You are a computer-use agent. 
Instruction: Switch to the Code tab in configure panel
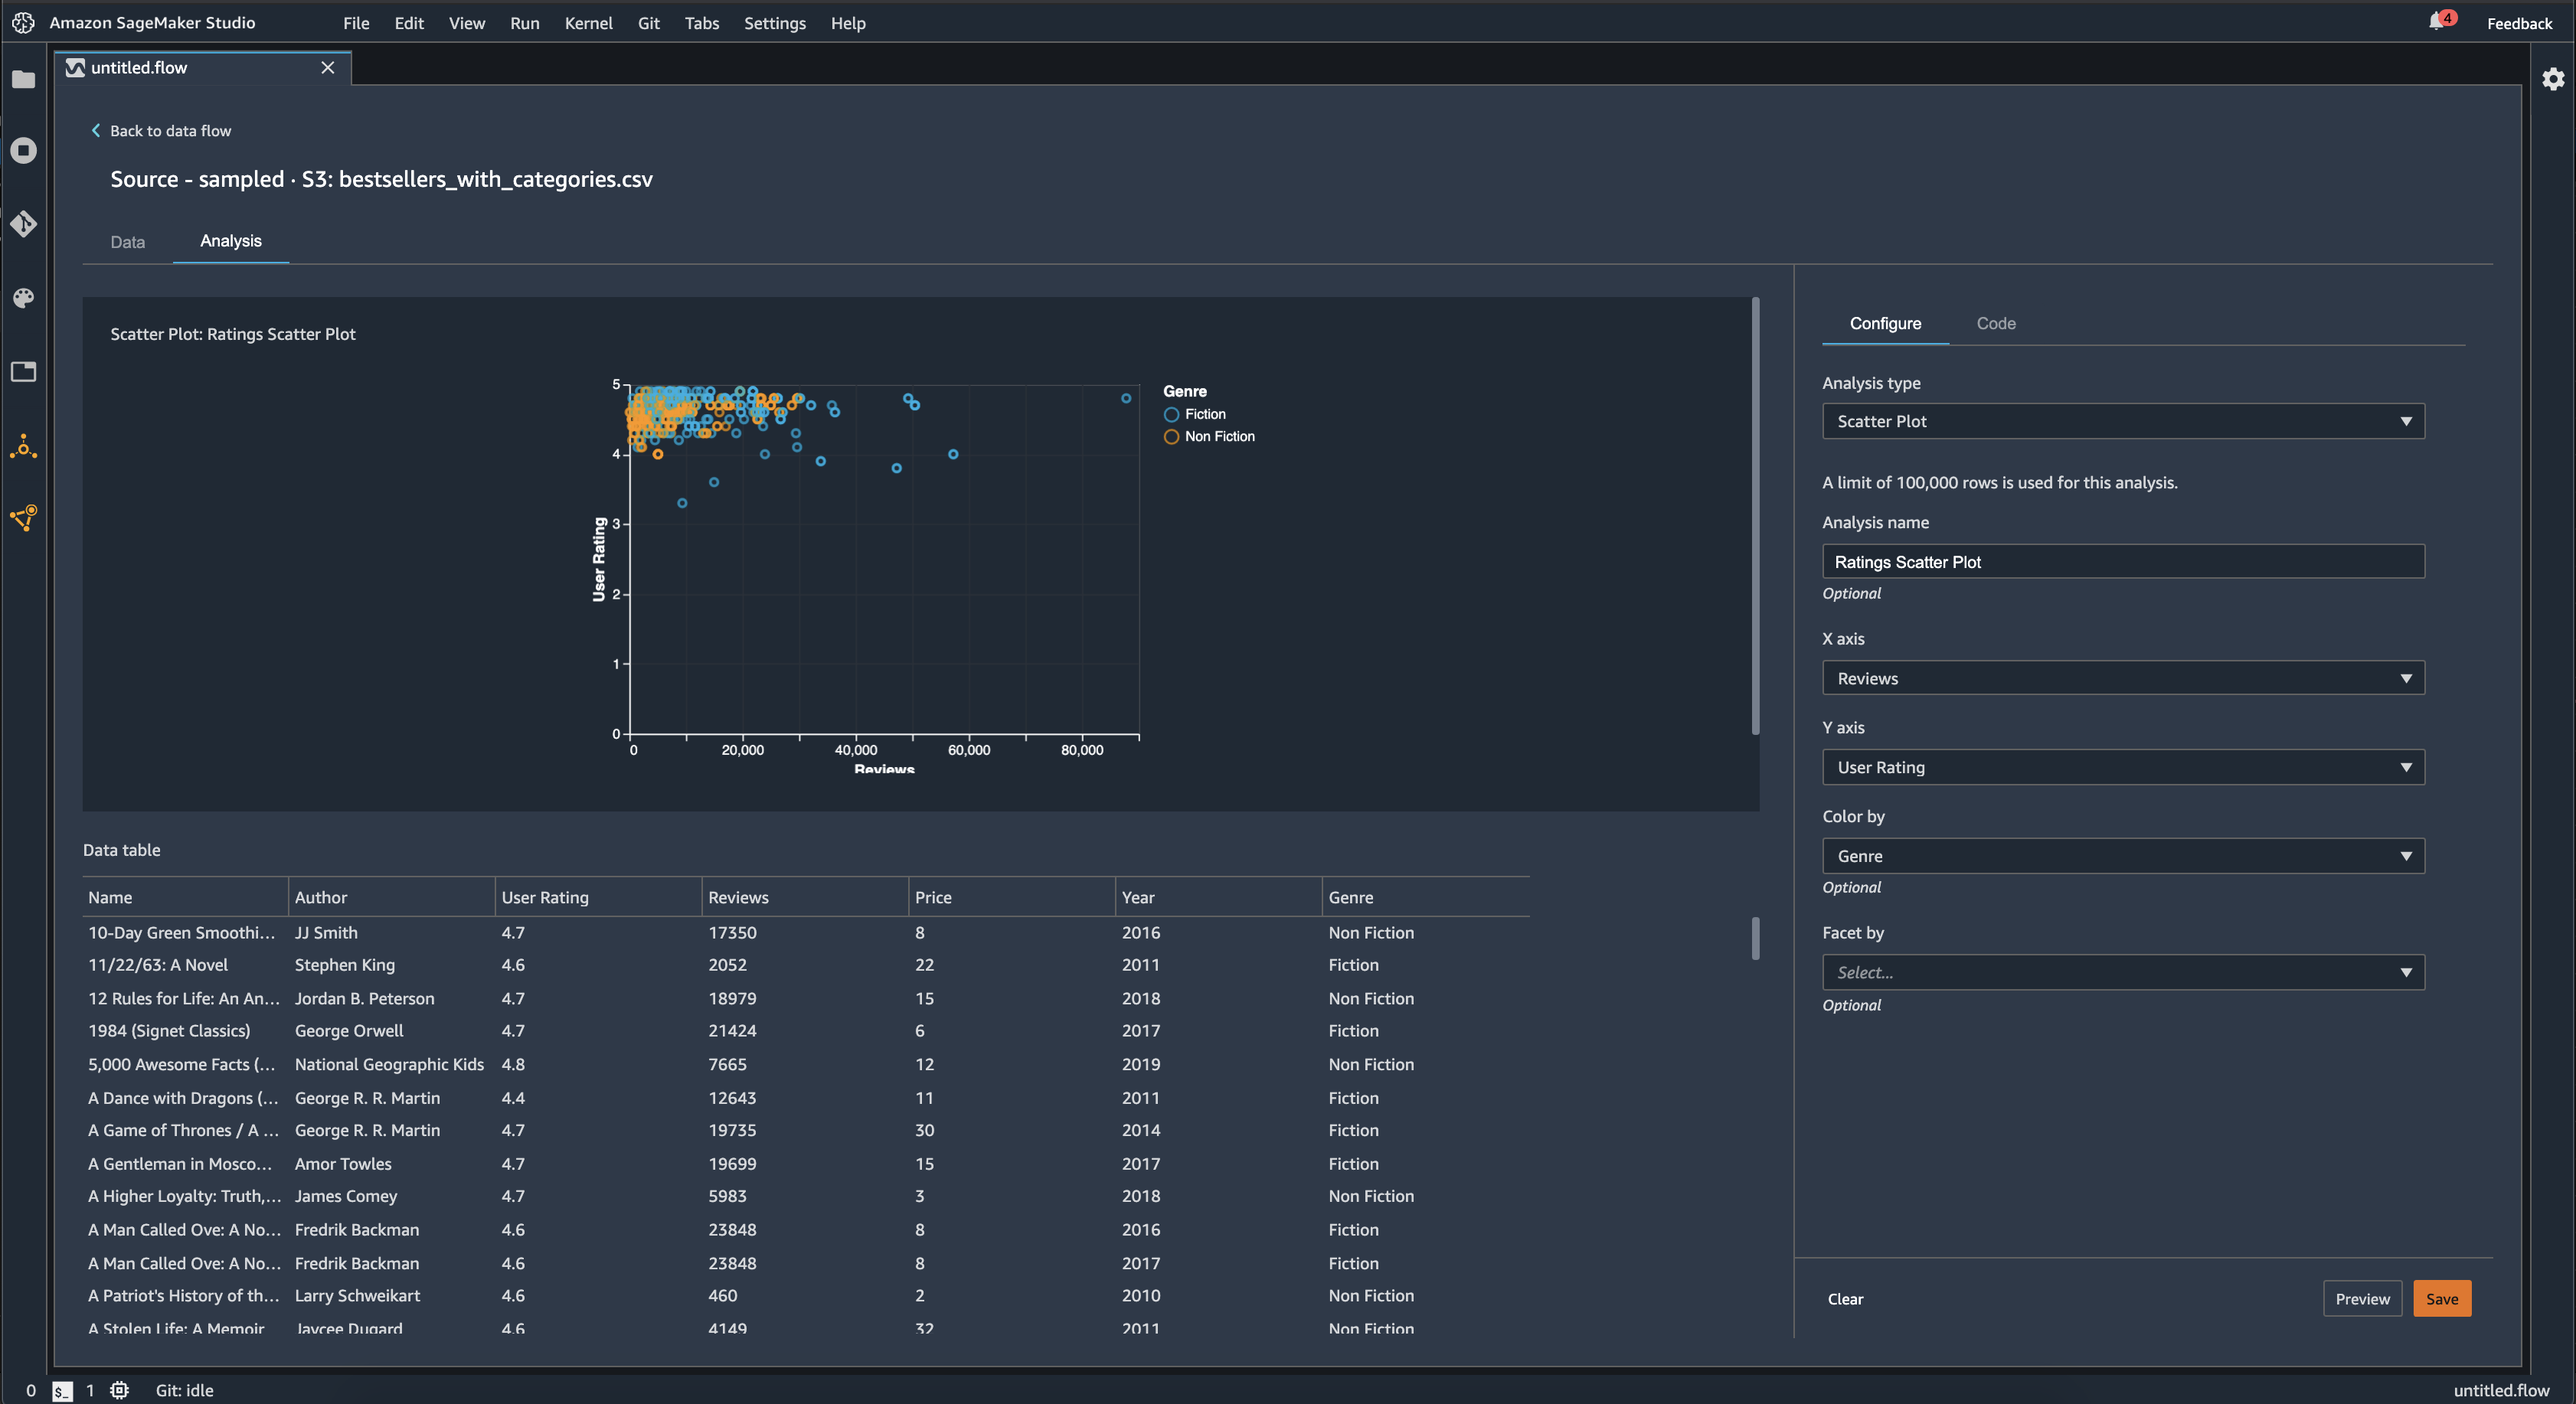coord(1995,322)
